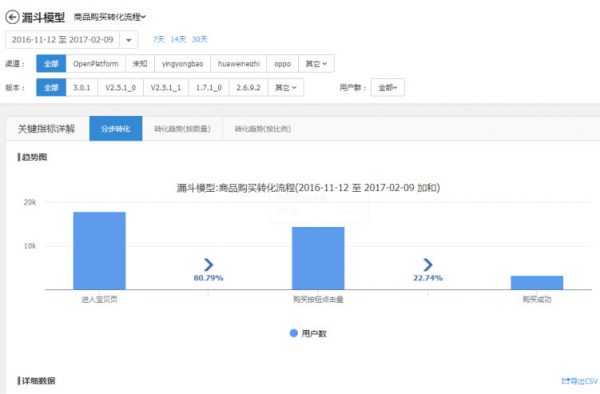Image resolution: width=600 pixels, height=394 pixels.
Task: Click the 关键指标详解 label
Action: click(x=46, y=129)
